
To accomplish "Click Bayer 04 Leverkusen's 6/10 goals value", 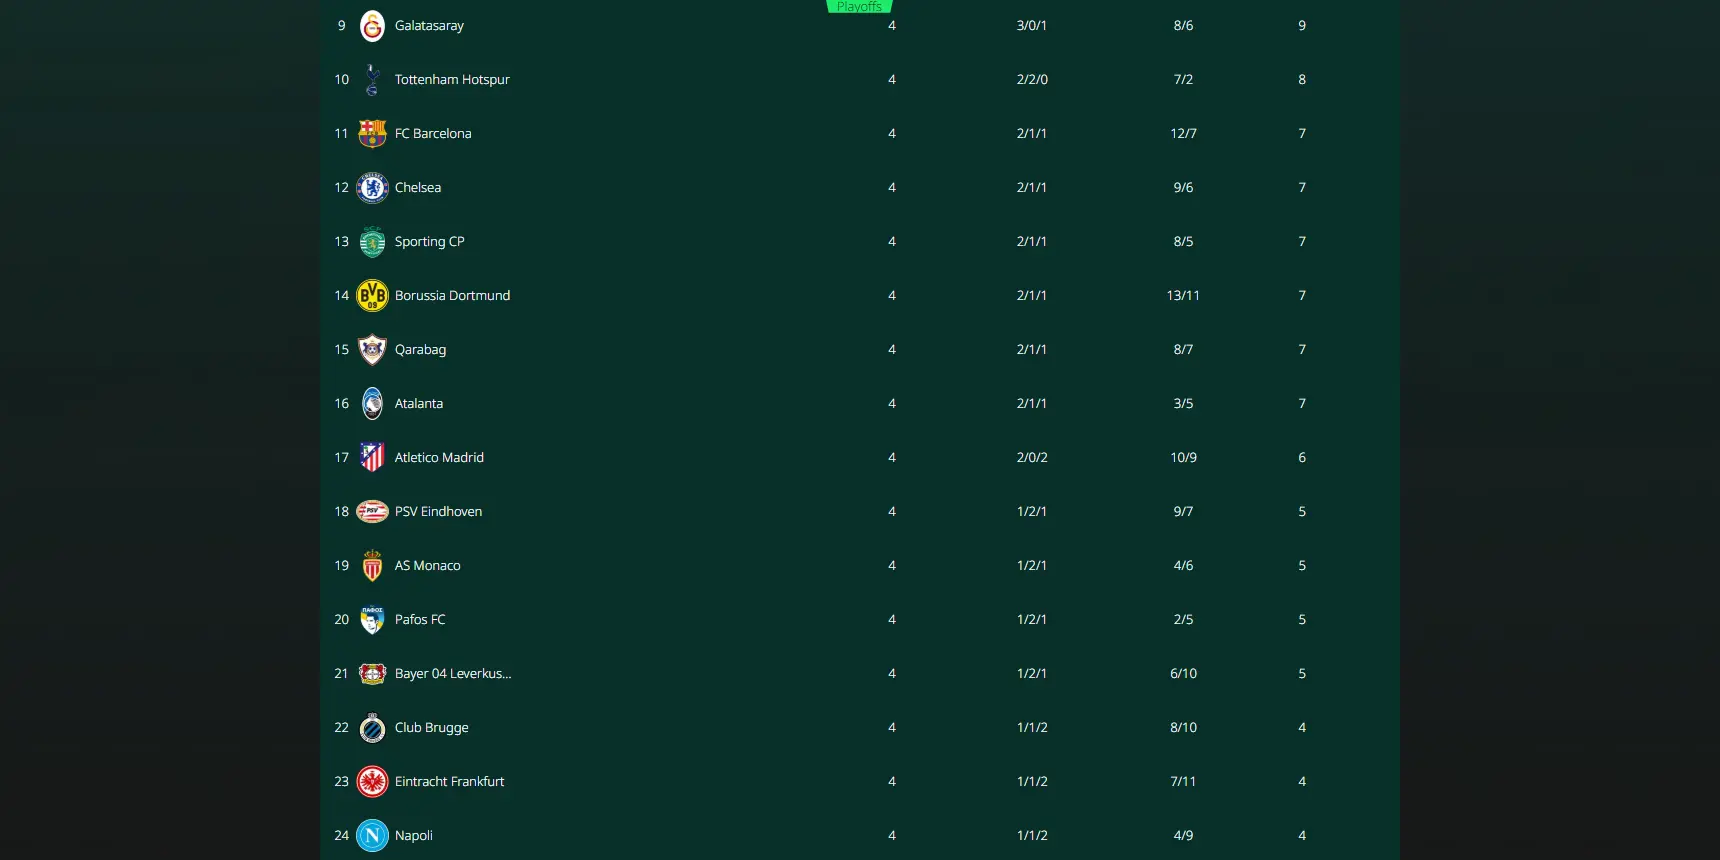I will 1183,674.
